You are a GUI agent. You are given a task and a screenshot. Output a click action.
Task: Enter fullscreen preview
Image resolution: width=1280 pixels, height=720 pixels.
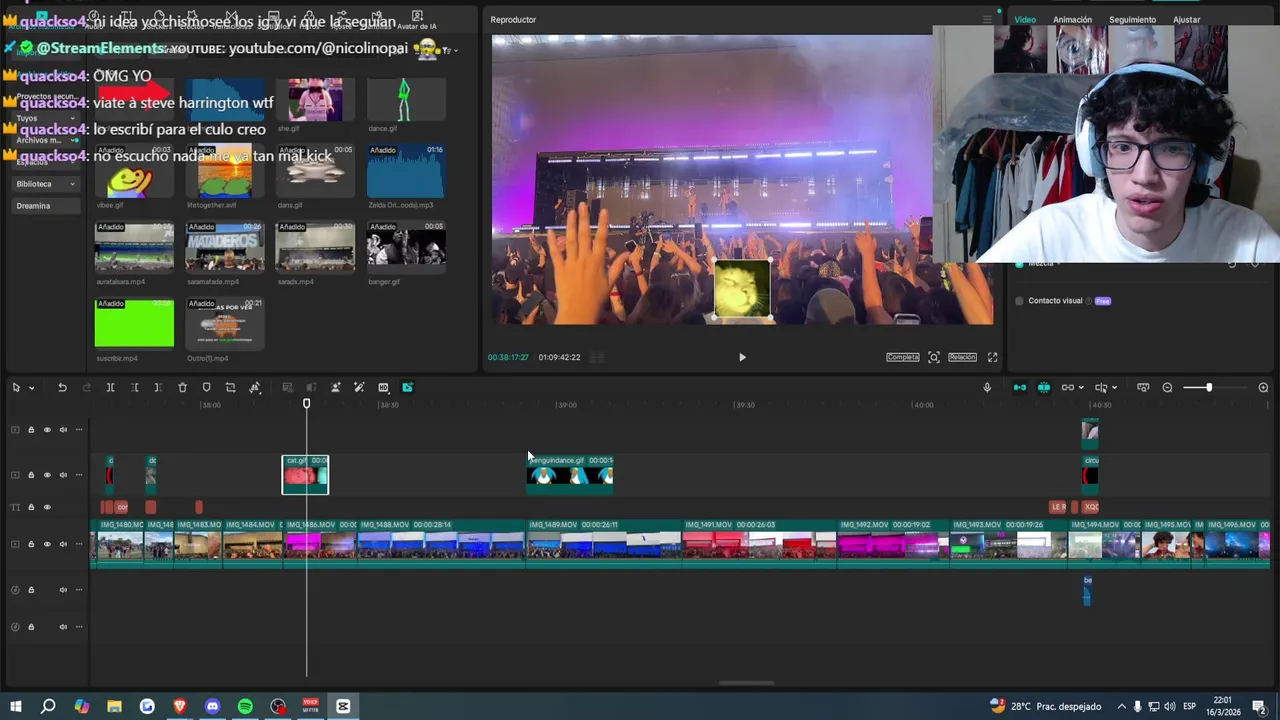(x=992, y=357)
